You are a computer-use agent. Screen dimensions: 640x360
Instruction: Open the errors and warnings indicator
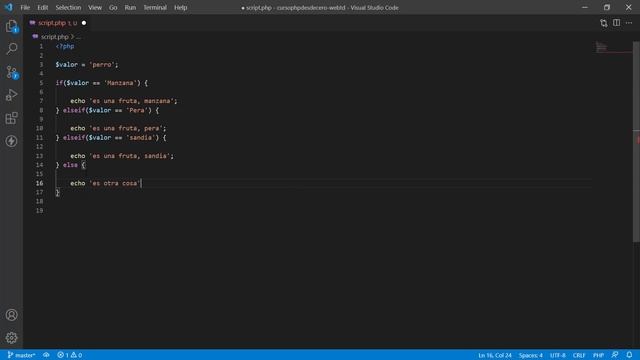pos(70,355)
